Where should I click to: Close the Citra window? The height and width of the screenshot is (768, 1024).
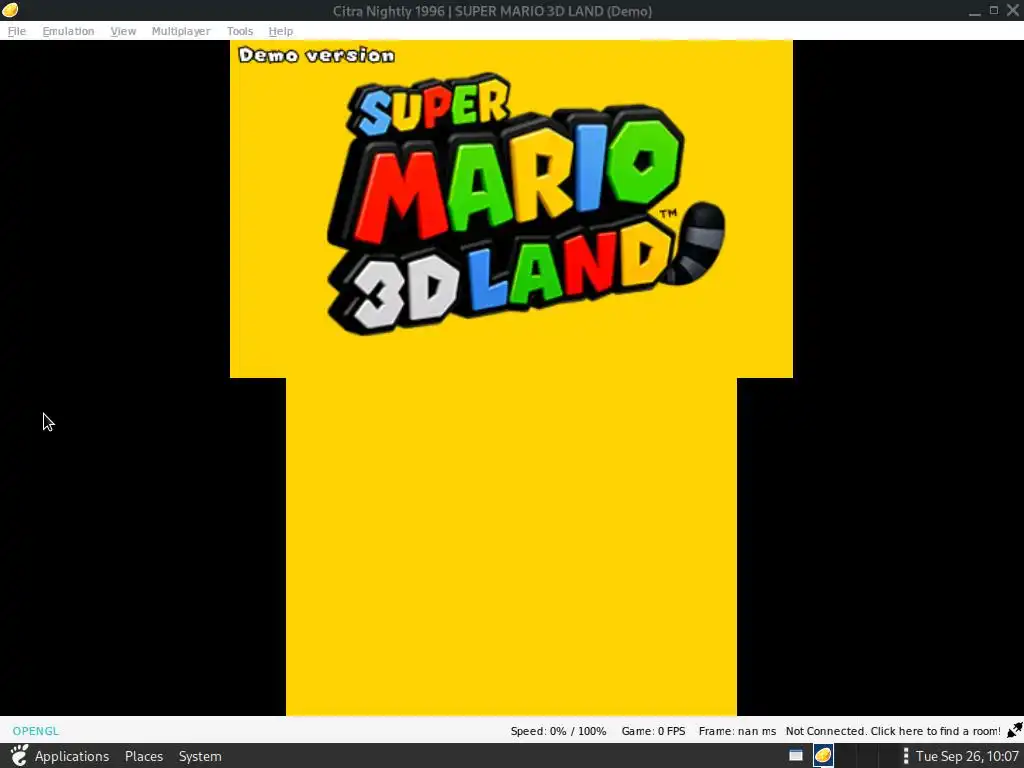1013,10
